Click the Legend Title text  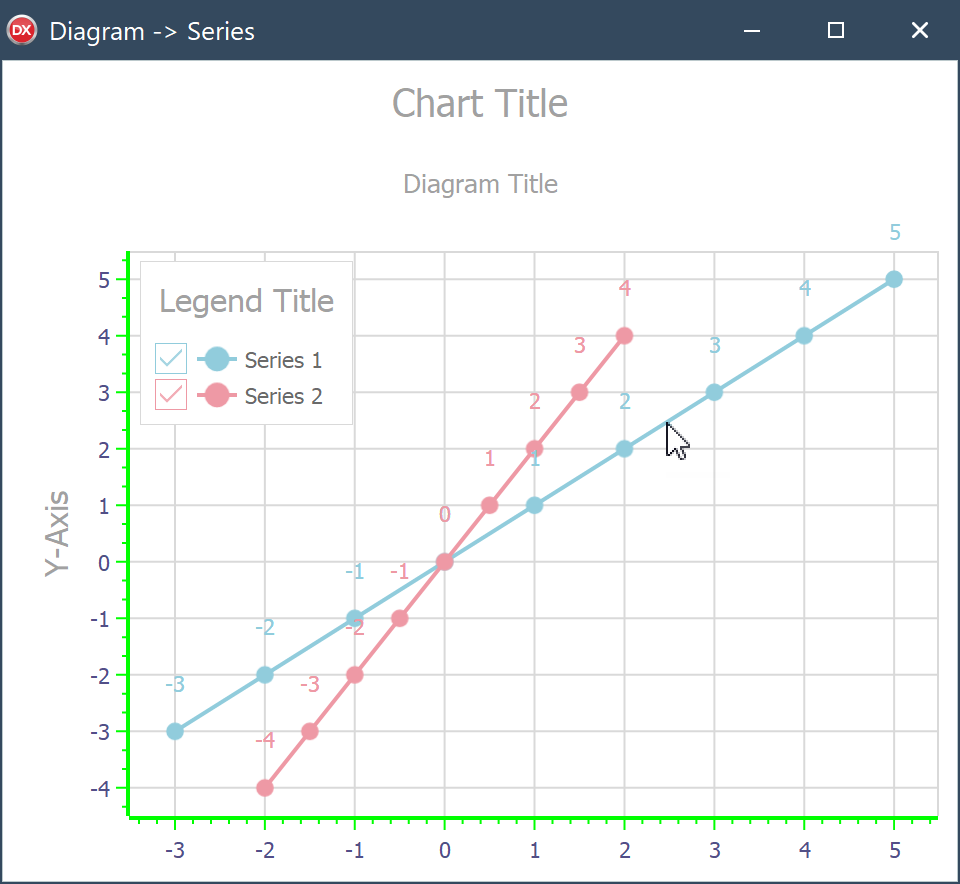(246, 301)
